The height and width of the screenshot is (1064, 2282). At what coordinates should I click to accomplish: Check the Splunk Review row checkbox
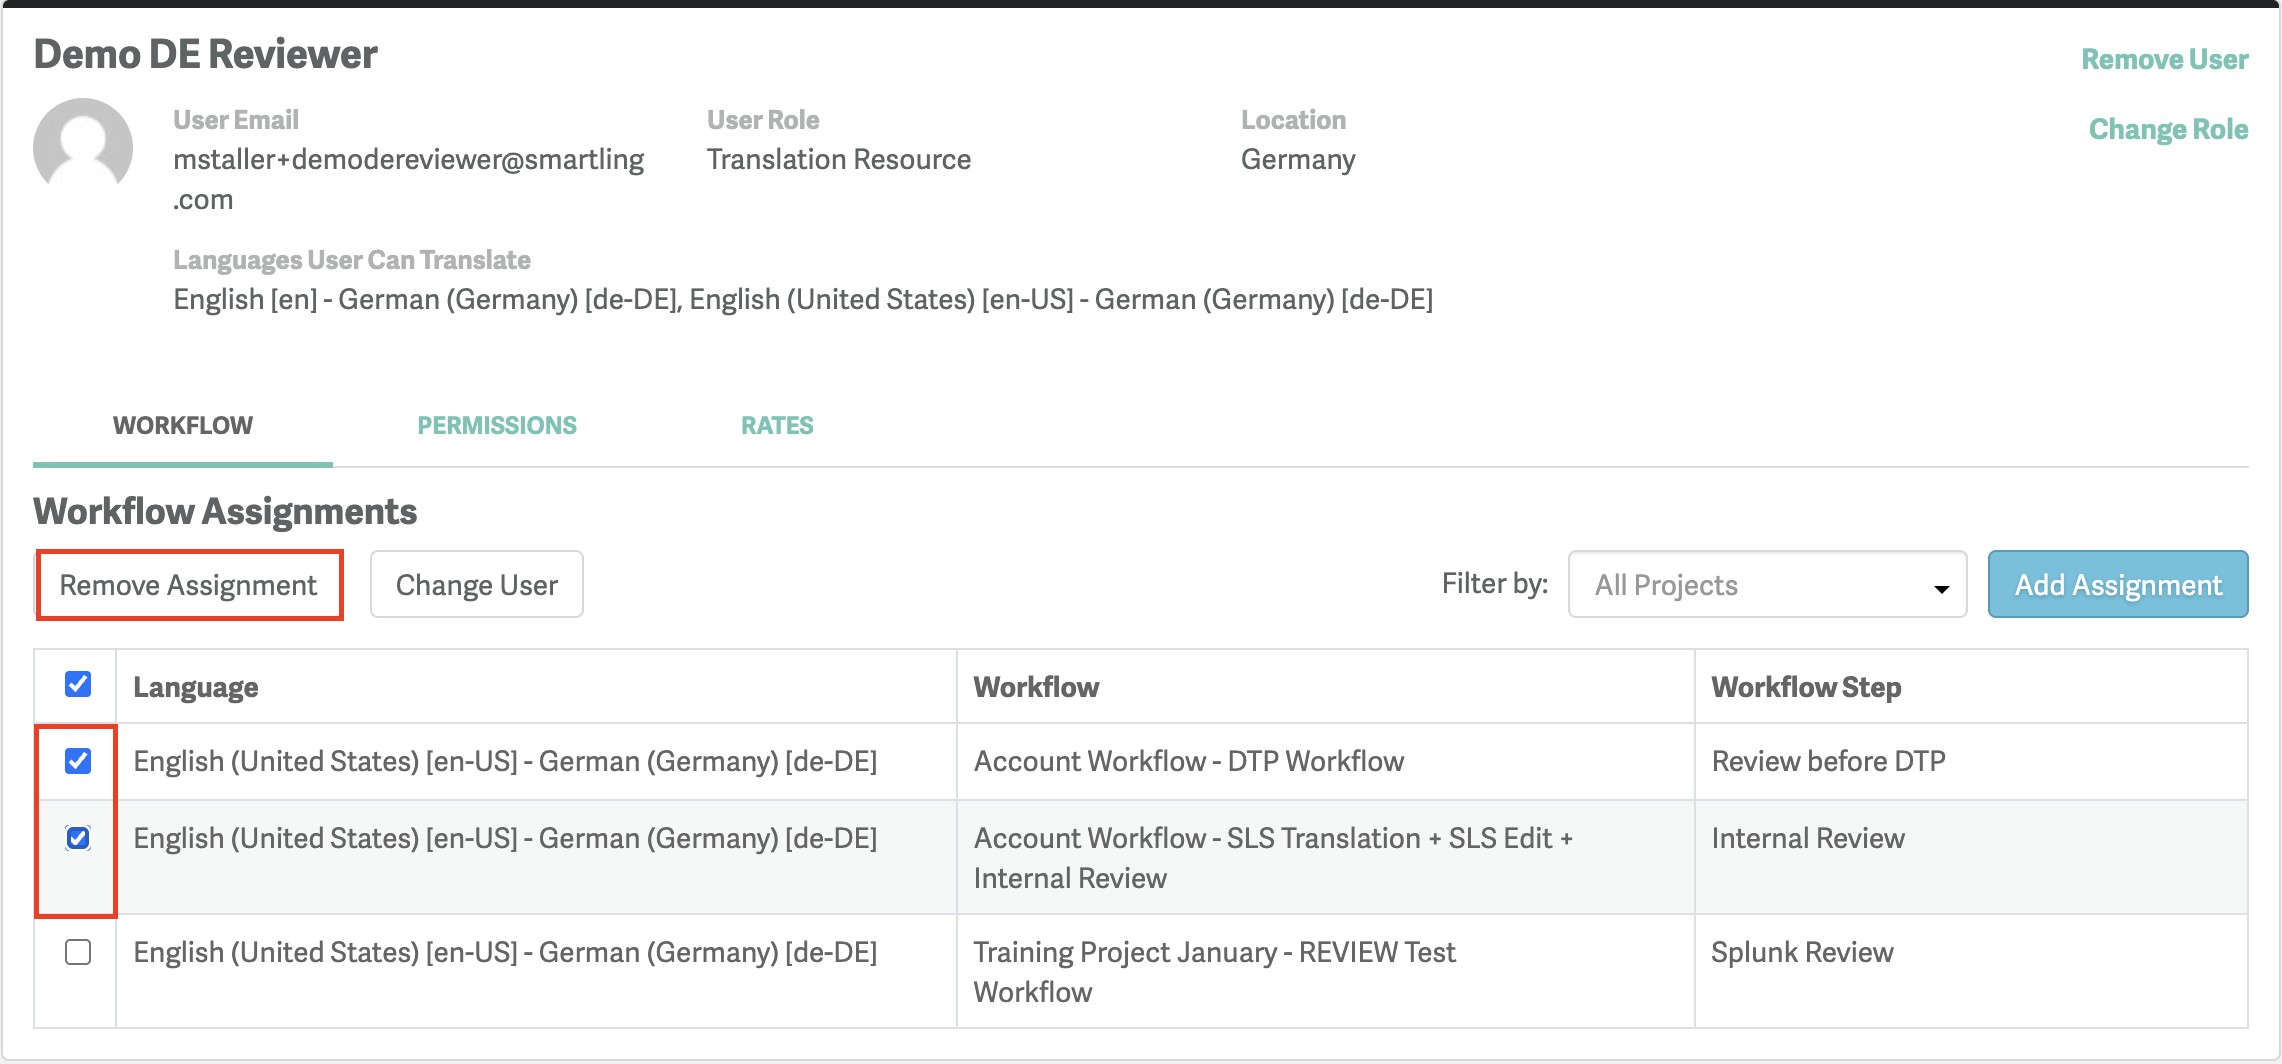(78, 952)
